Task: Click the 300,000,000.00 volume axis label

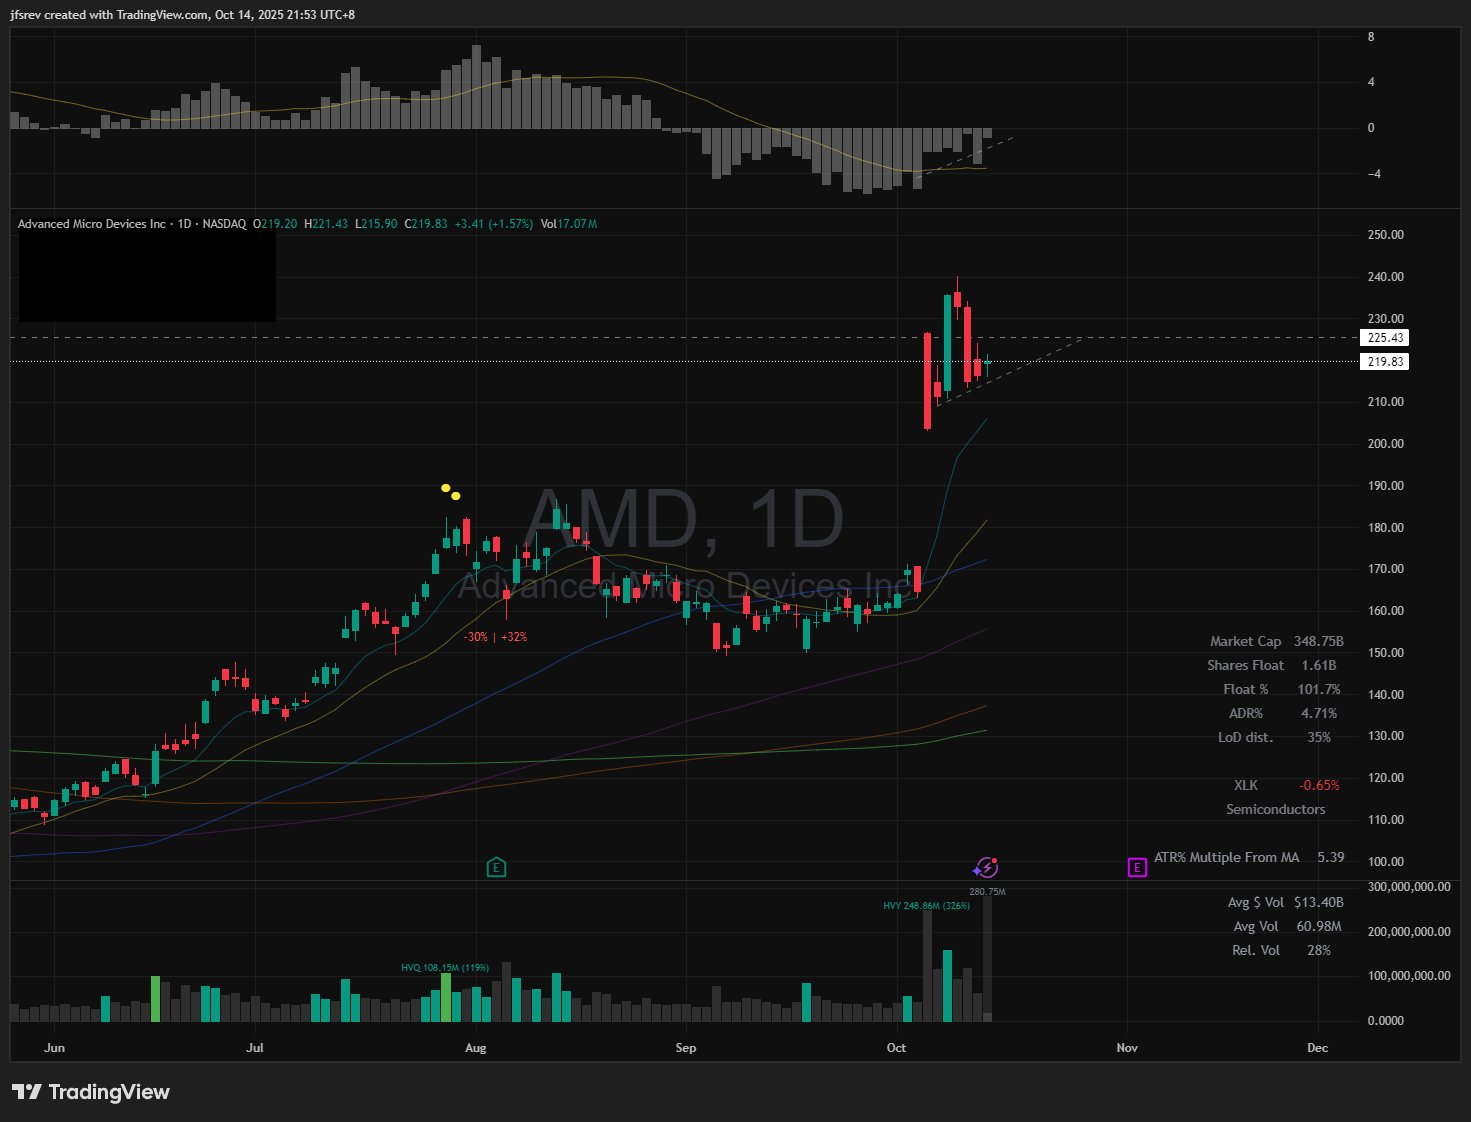Action: coord(1409,887)
